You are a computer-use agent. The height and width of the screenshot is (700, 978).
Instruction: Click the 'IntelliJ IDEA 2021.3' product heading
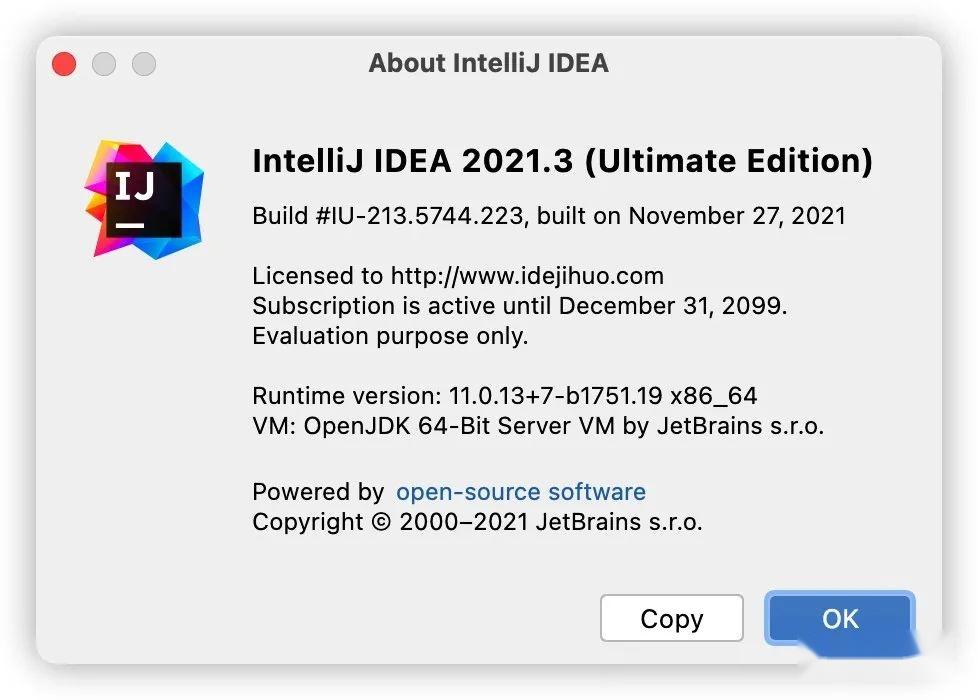coord(413,161)
